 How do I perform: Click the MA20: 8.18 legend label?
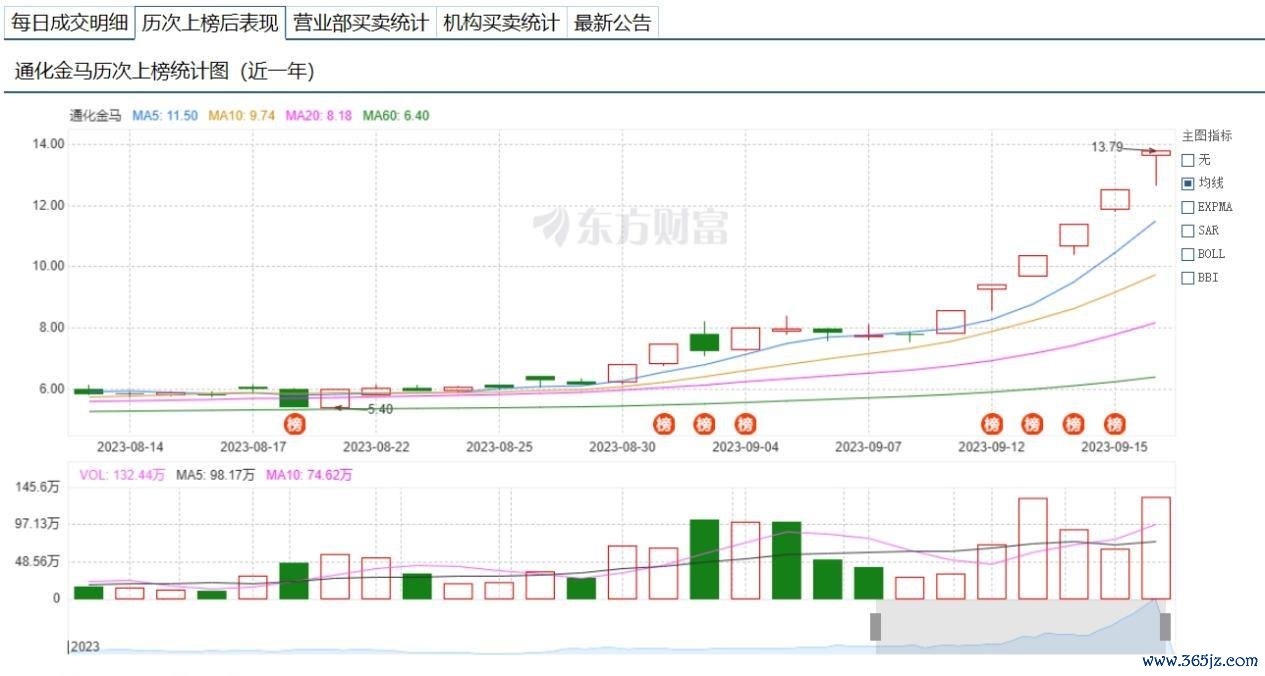(319, 116)
